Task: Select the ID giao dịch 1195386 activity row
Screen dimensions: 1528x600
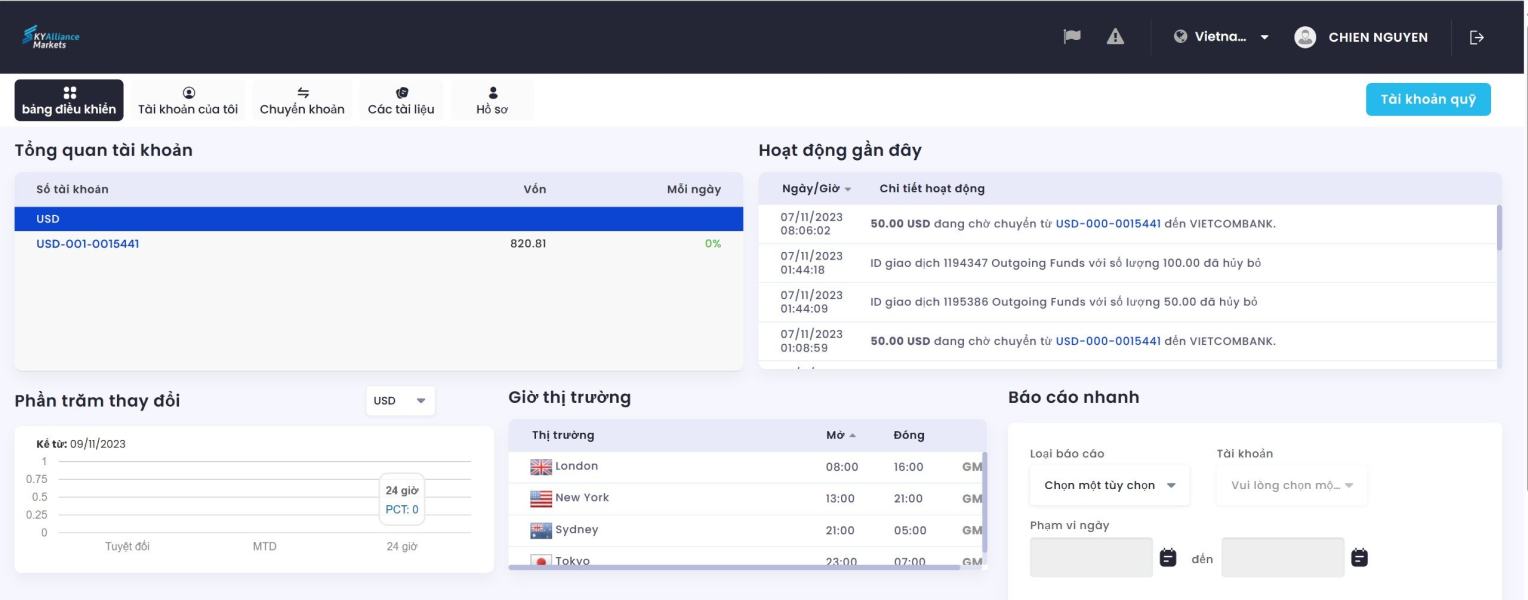Action: tap(1128, 302)
